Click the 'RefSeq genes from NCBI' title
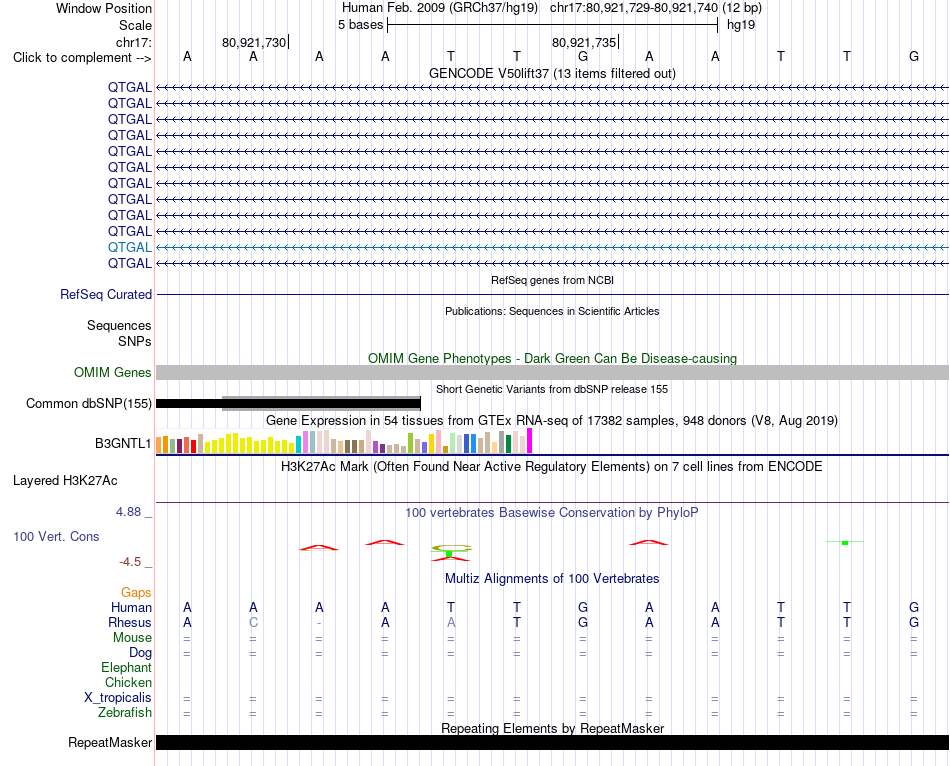This screenshot has width=950, height=766. coord(552,281)
